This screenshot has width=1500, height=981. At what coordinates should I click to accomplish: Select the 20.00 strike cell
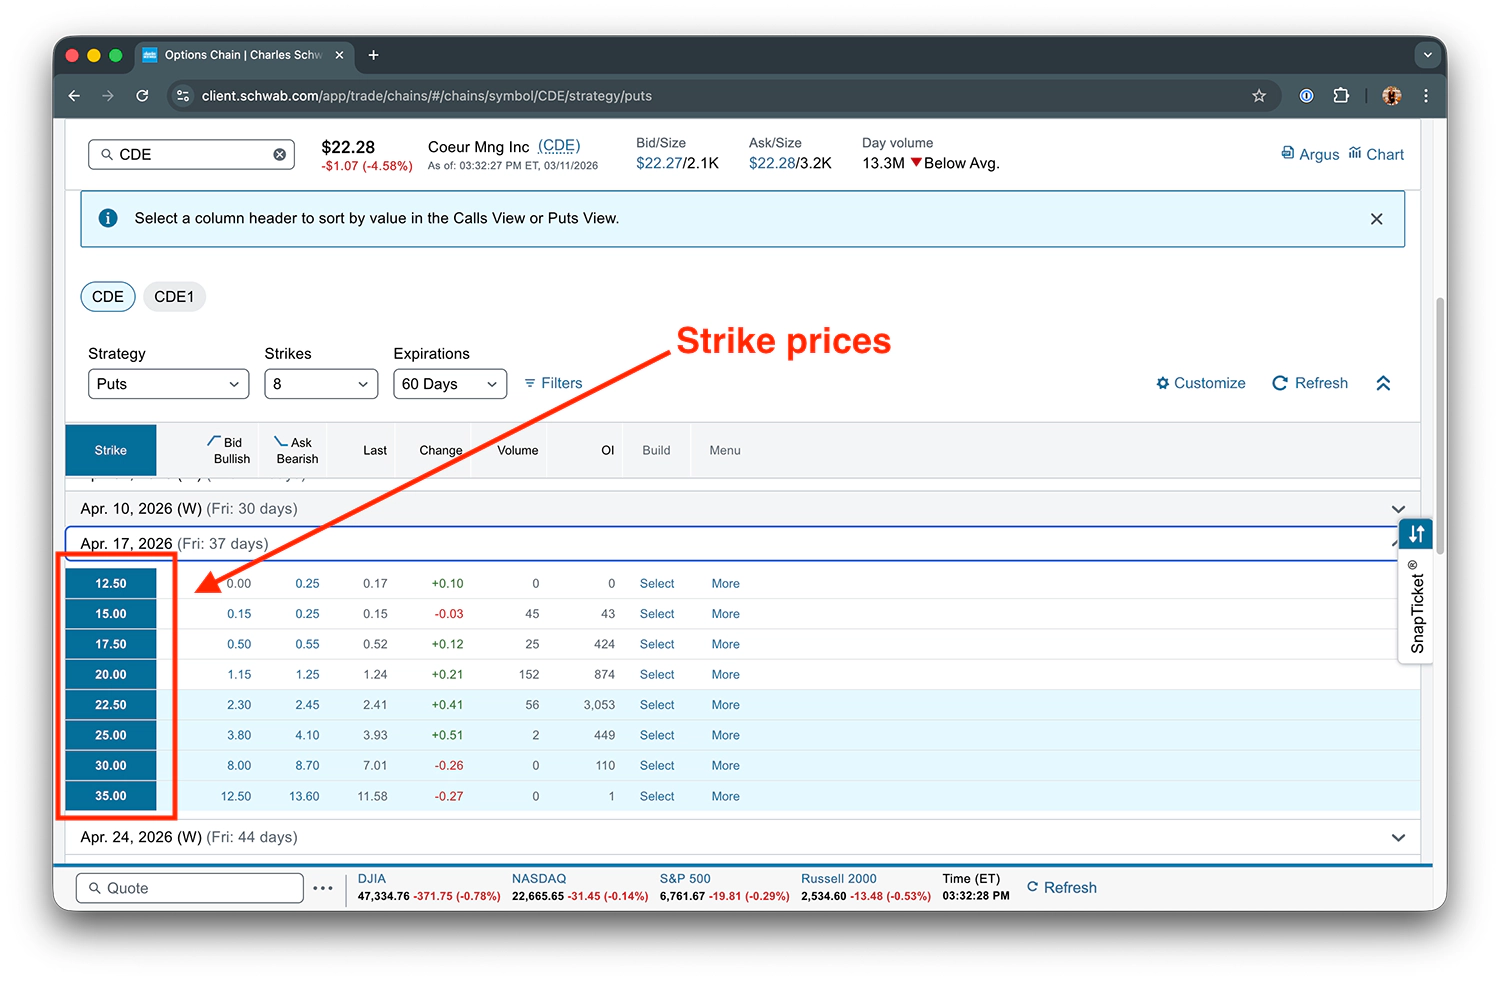[111, 675]
